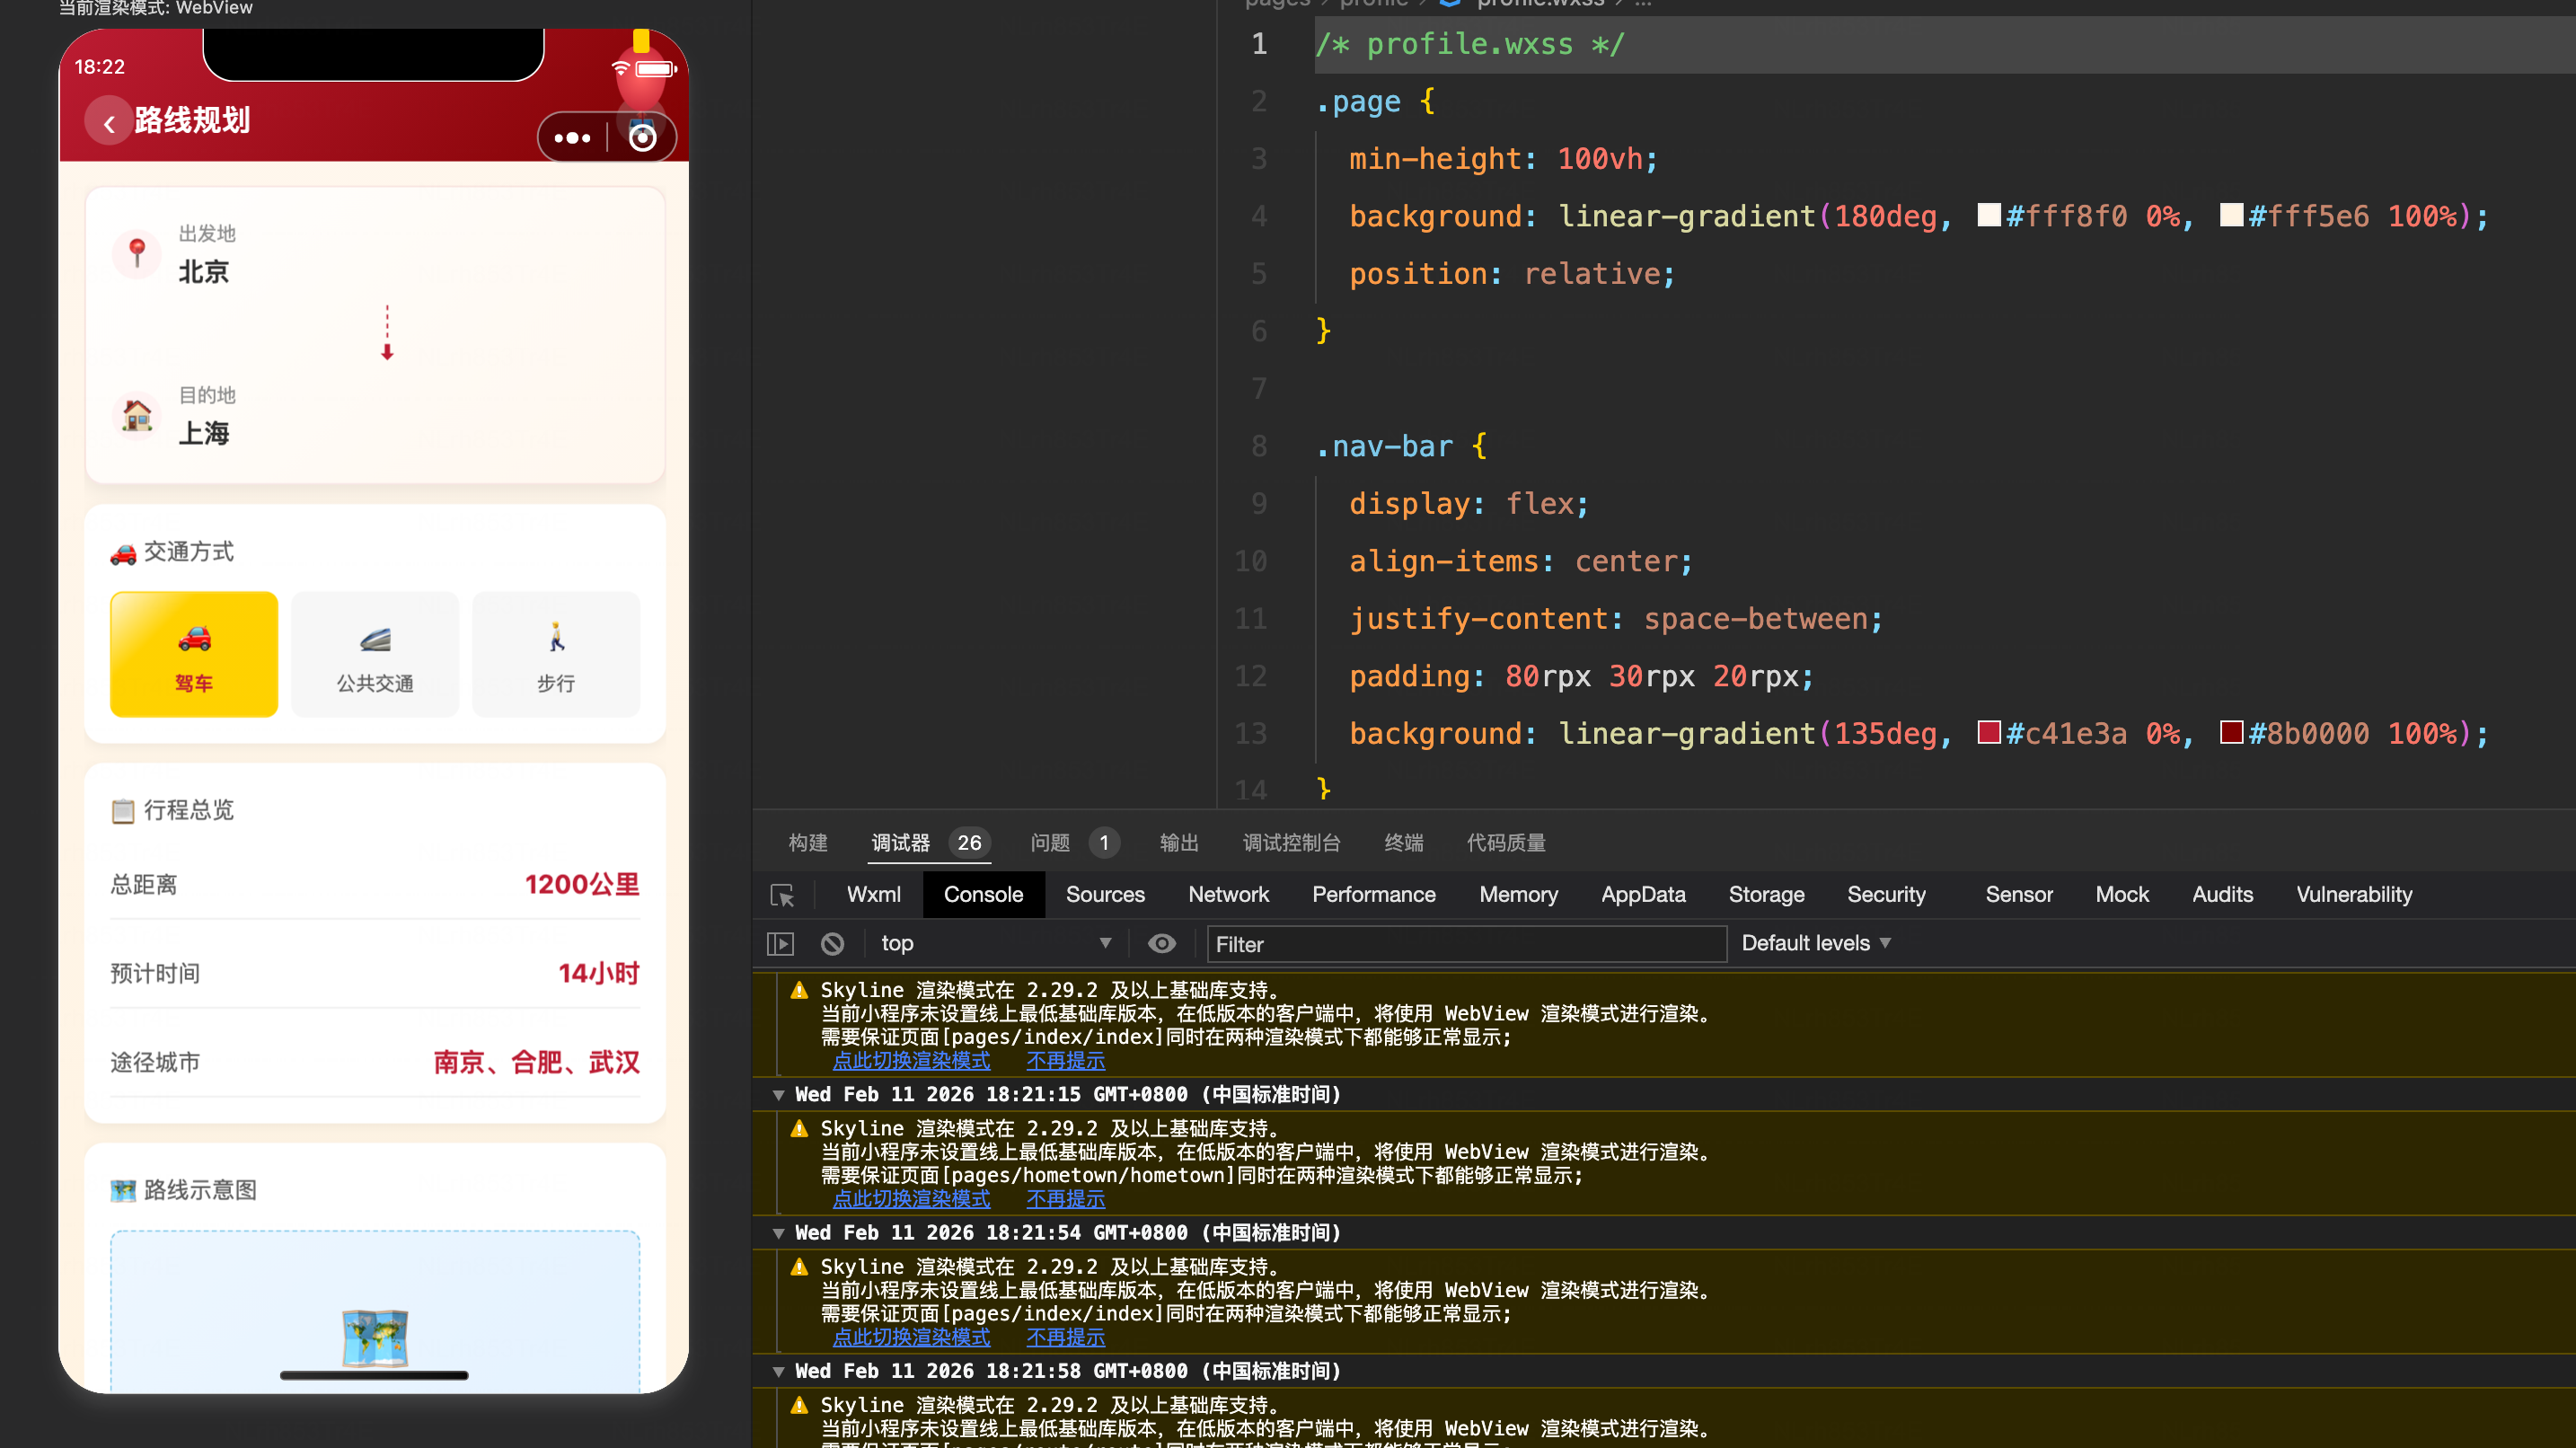The height and width of the screenshot is (1448, 2576).
Task: Click the back arrow in 路线规划 header
Action: (x=109, y=123)
